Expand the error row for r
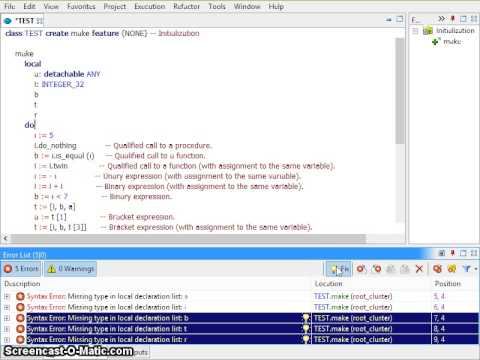Viewport: 480px width, 360px height. (7, 339)
